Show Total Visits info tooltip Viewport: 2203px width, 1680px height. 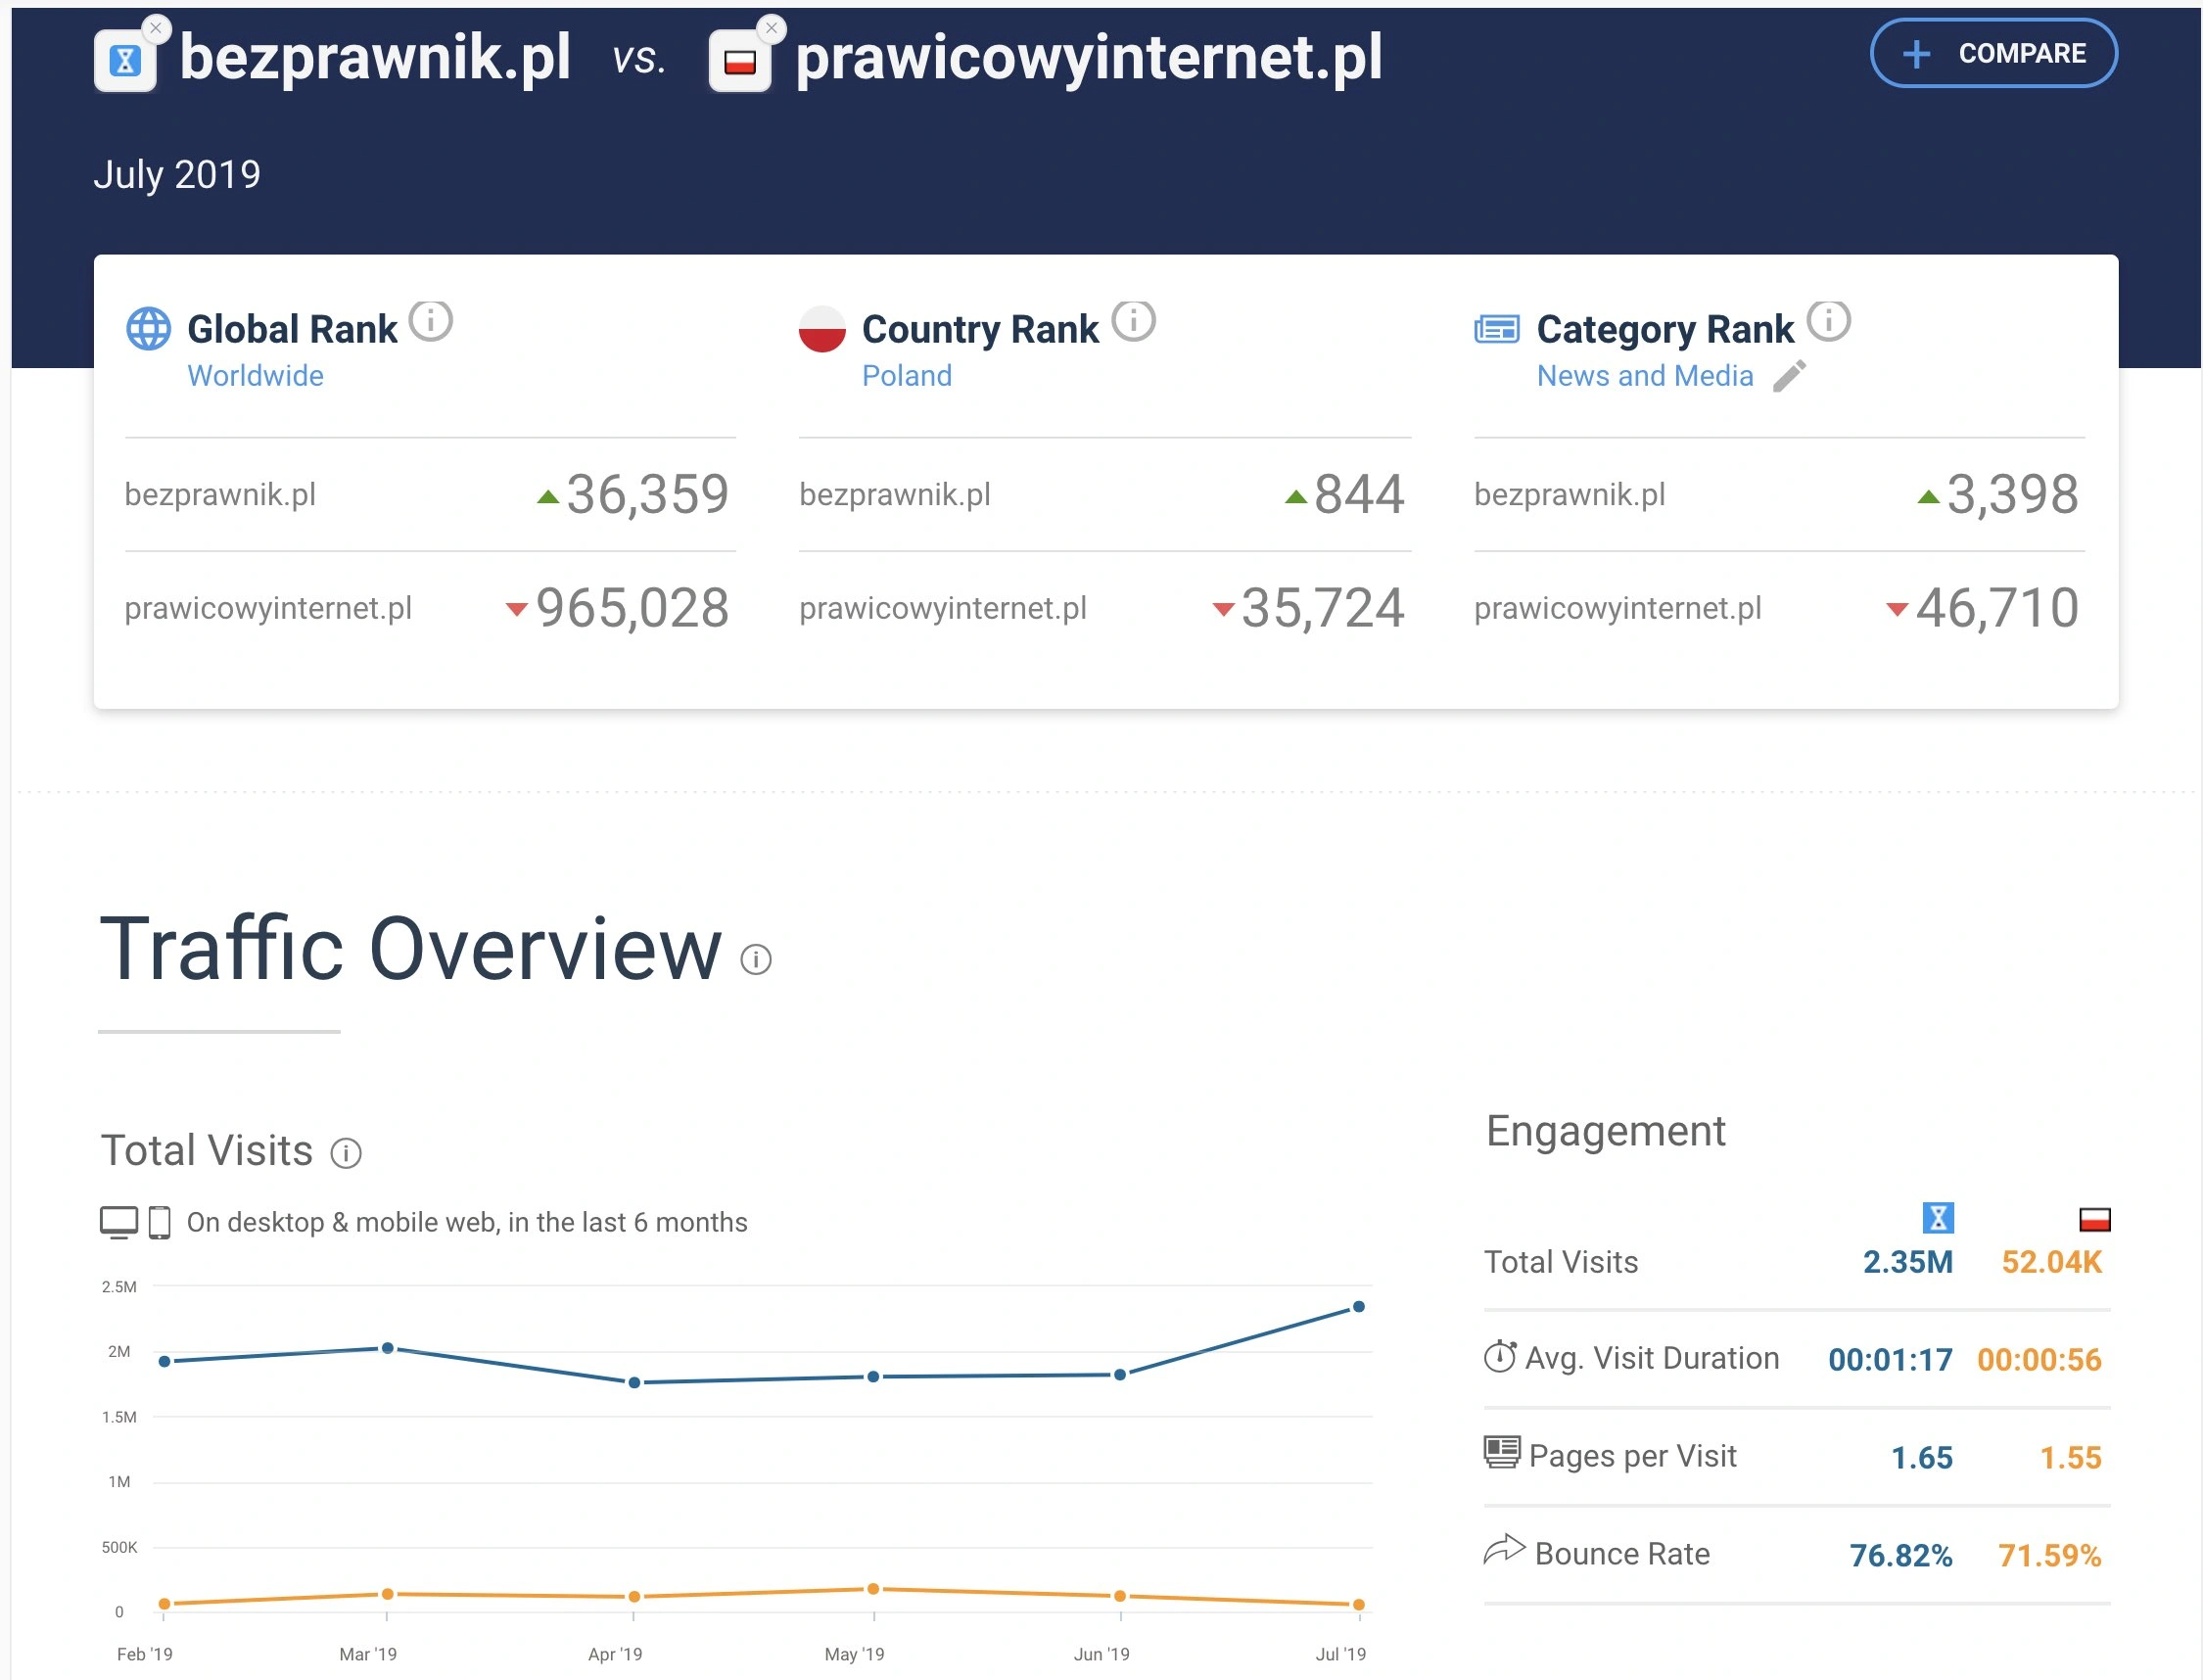(346, 1154)
